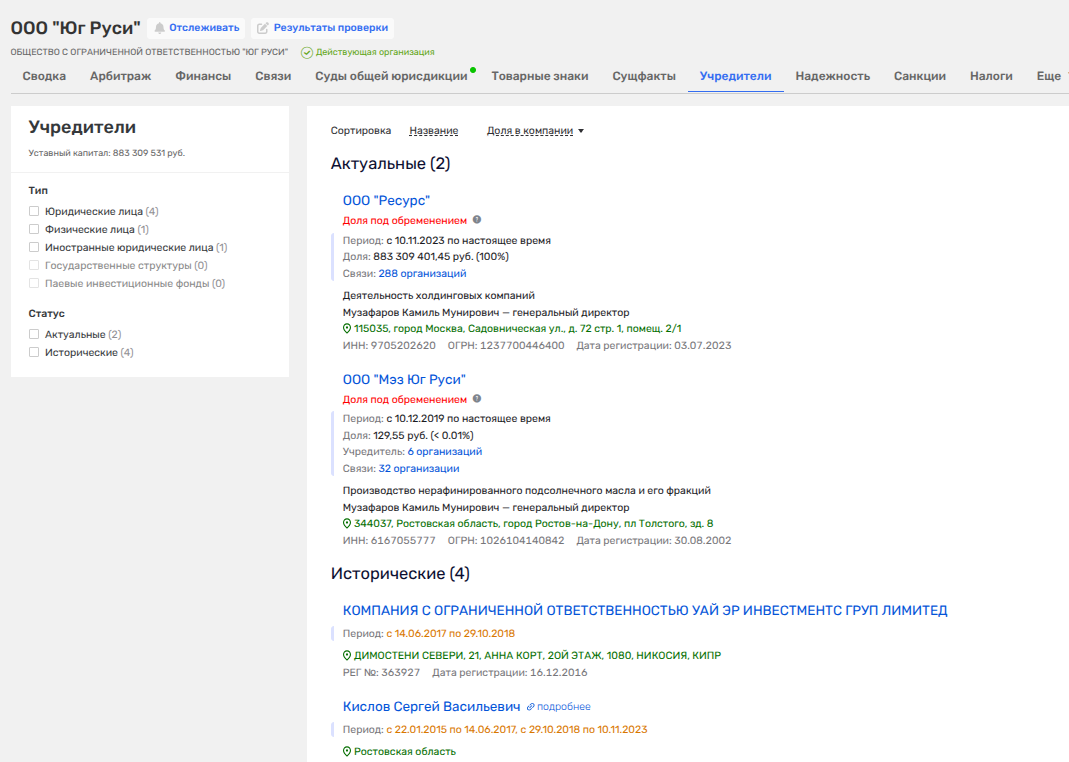The height and width of the screenshot is (762, 1069).
Task: Open the Налоги tab
Action: (x=991, y=76)
